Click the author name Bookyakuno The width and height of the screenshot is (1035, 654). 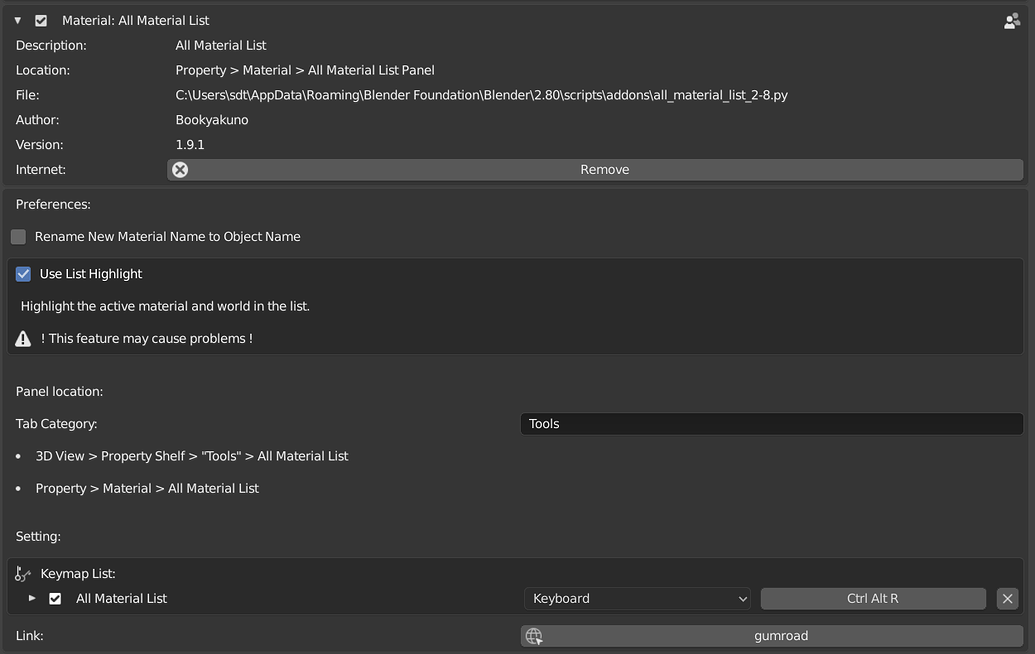click(x=212, y=119)
